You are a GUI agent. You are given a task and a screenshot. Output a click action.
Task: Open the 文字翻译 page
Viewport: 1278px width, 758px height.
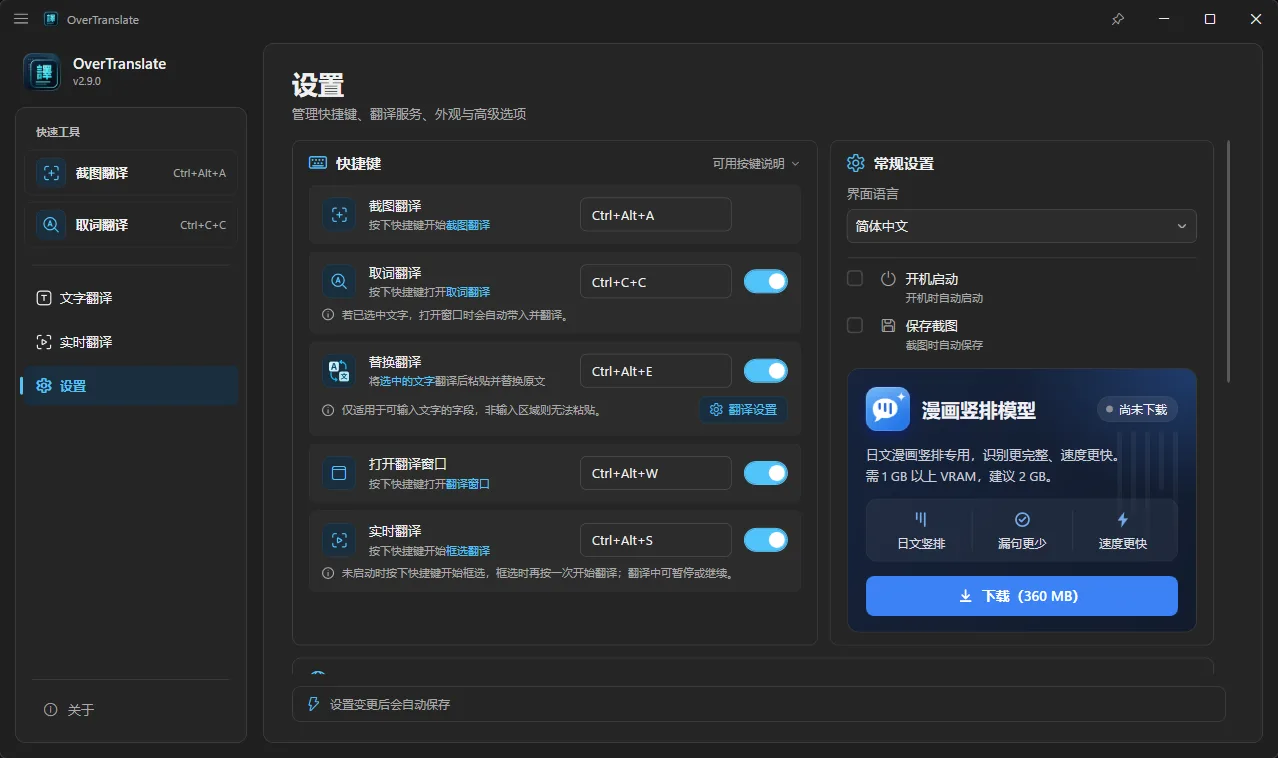coord(131,298)
